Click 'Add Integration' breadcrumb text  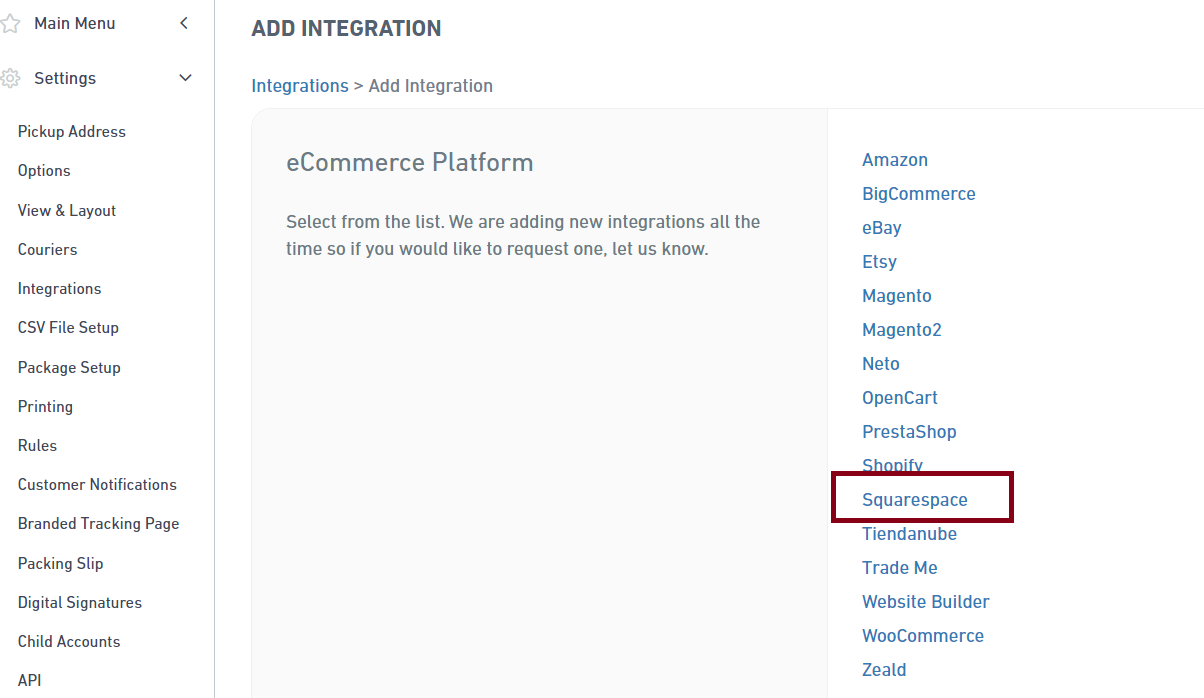click(x=431, y=86)
